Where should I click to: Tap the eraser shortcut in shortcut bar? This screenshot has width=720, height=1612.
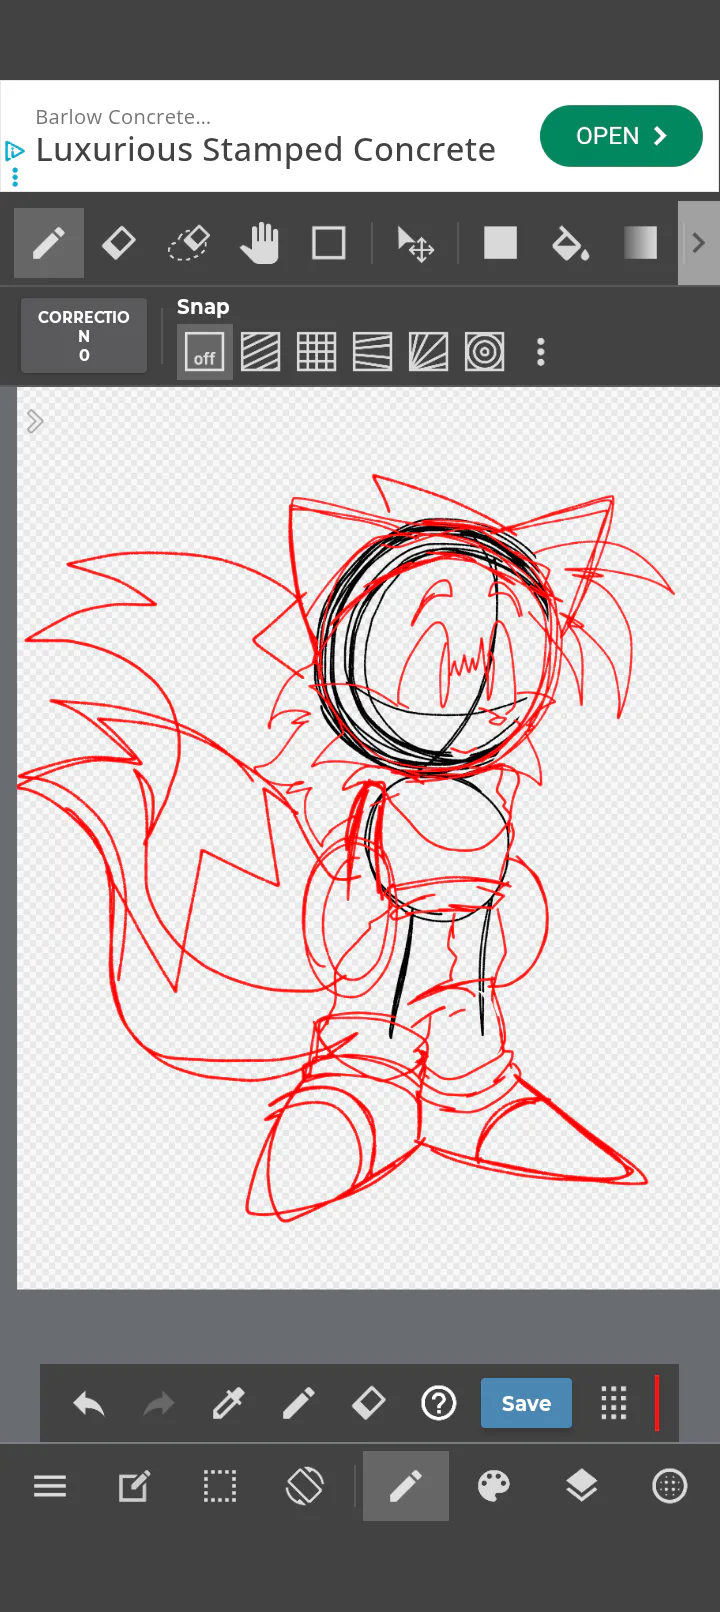(369, 1404)
